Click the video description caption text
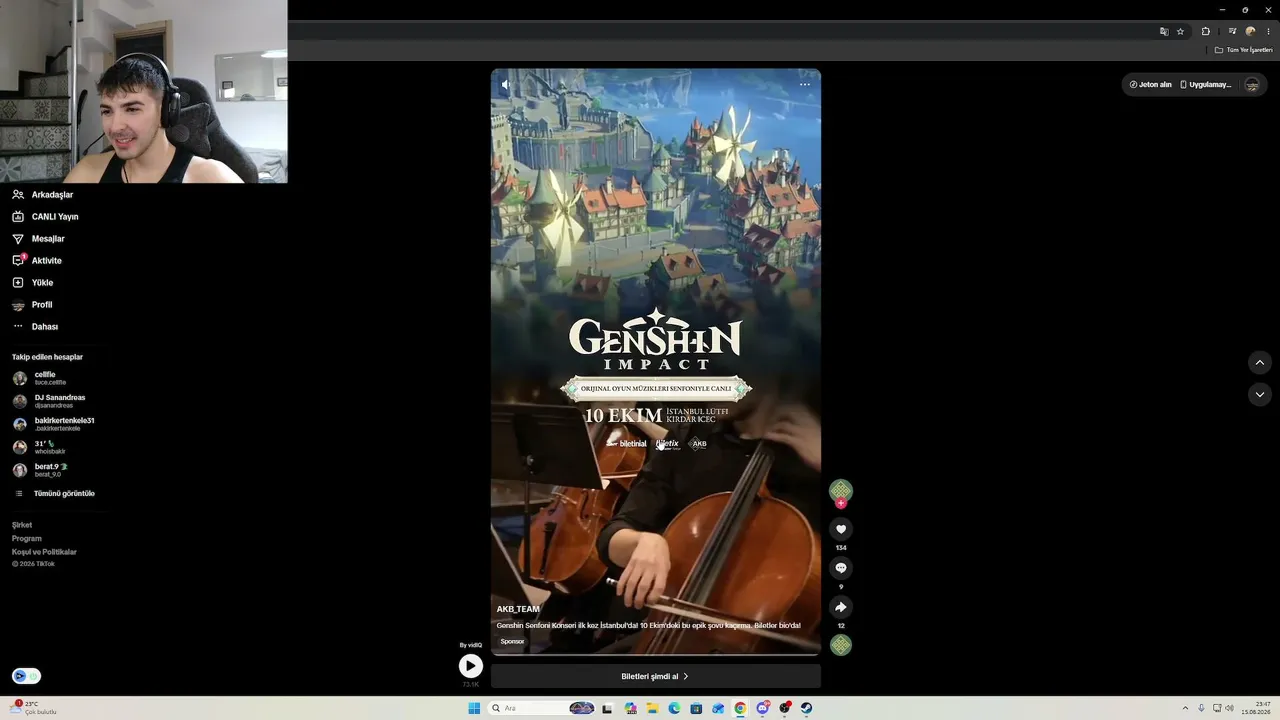Image resolution: width=1280 pixels, height=720 pixels. click(649, 626)
